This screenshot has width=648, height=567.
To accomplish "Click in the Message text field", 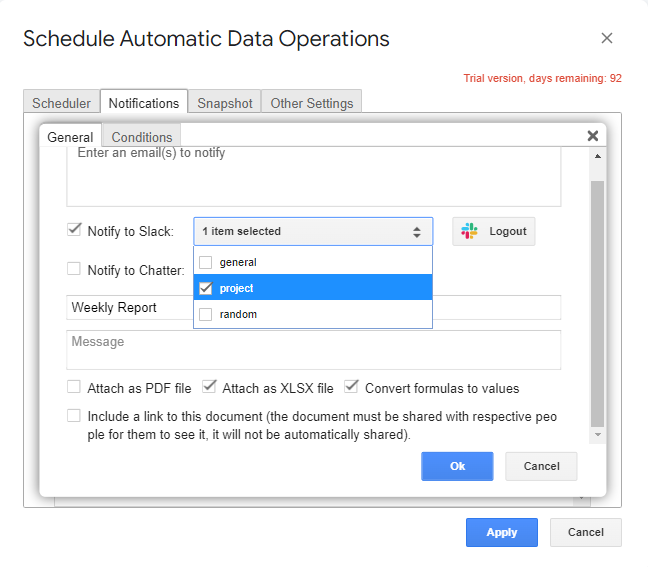I will coord(313,350).
